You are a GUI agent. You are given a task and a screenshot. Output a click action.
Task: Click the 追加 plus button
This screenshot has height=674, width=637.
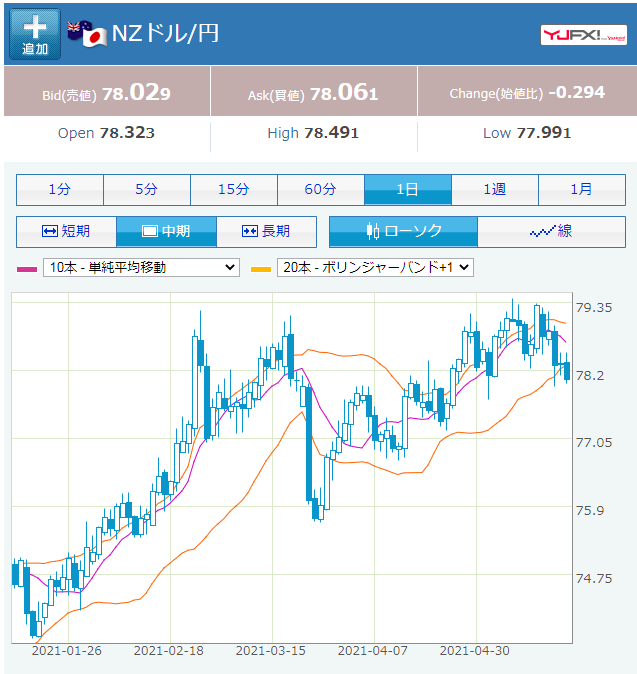pyautogui.click(x=35, y=34)
